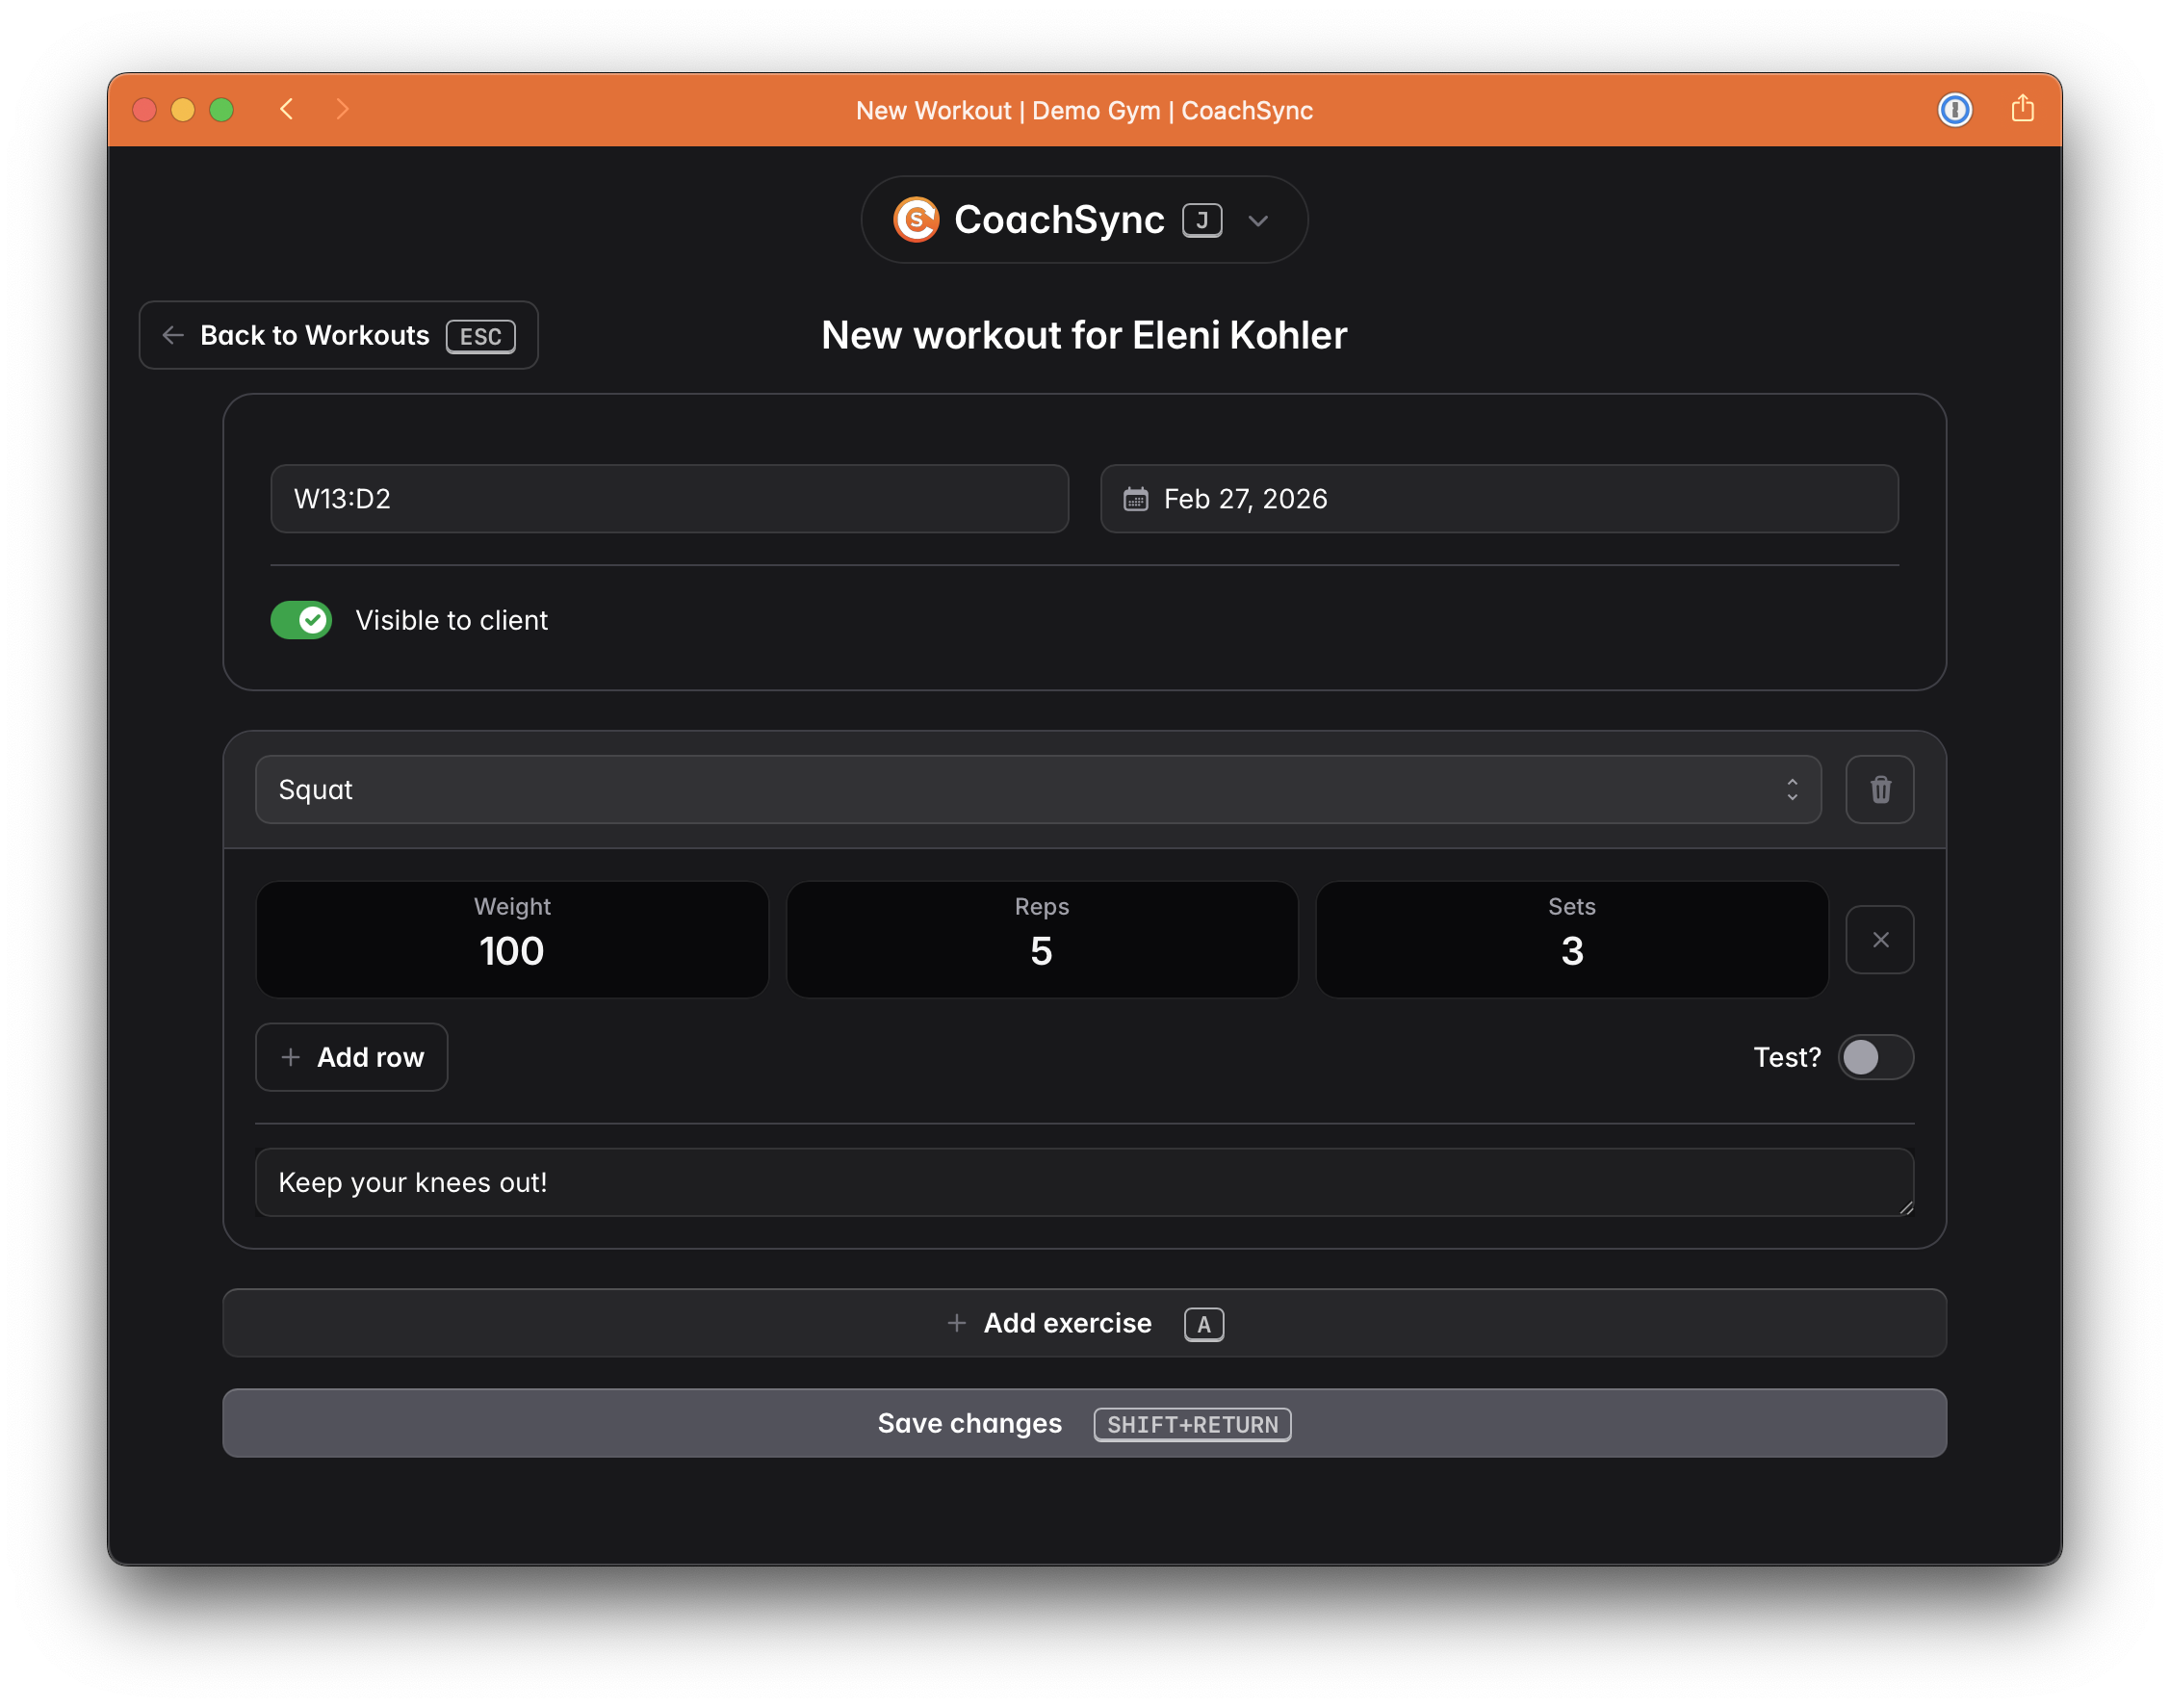The width and height of the screenshot is (2170, 1708).
Task: Click the share icon in the title bar
Action: [x=2022, y=110]
